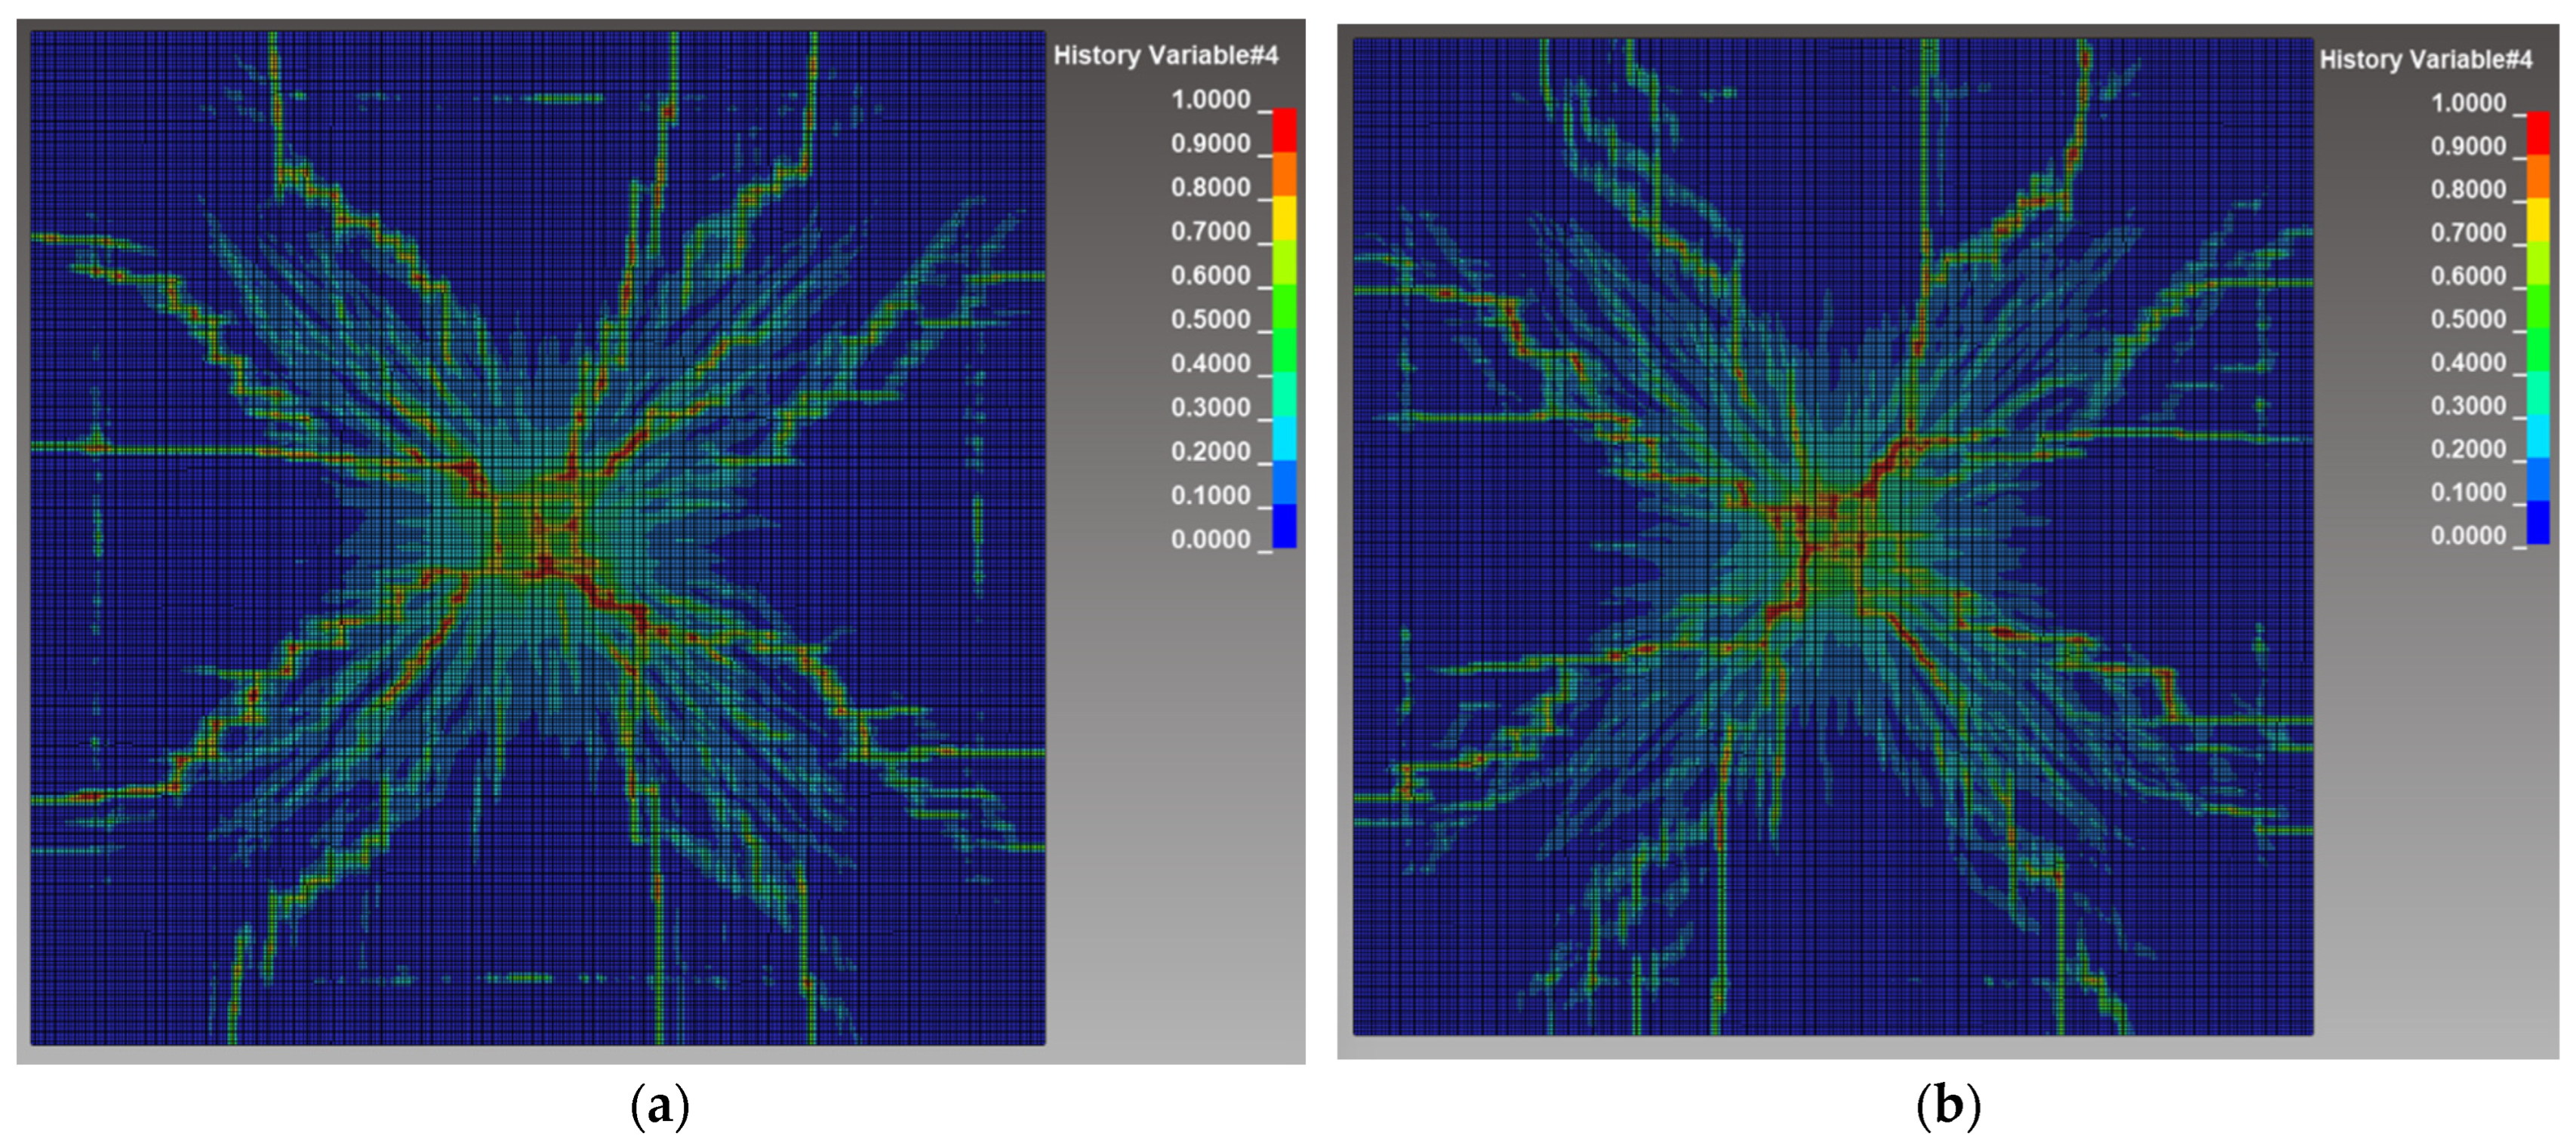
Task: Click the 0.0000 label in right legend
Action: tap(2468, 536)
